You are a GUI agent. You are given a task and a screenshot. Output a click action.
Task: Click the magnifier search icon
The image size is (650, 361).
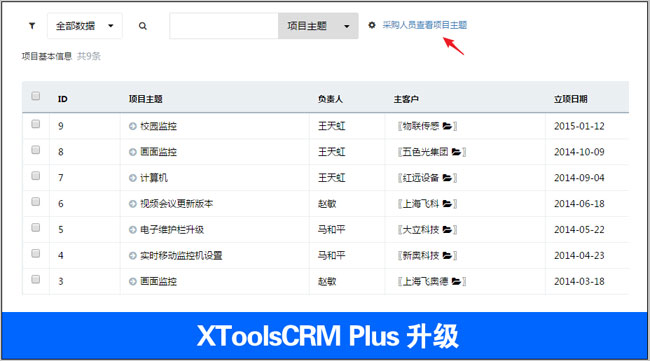143,26
